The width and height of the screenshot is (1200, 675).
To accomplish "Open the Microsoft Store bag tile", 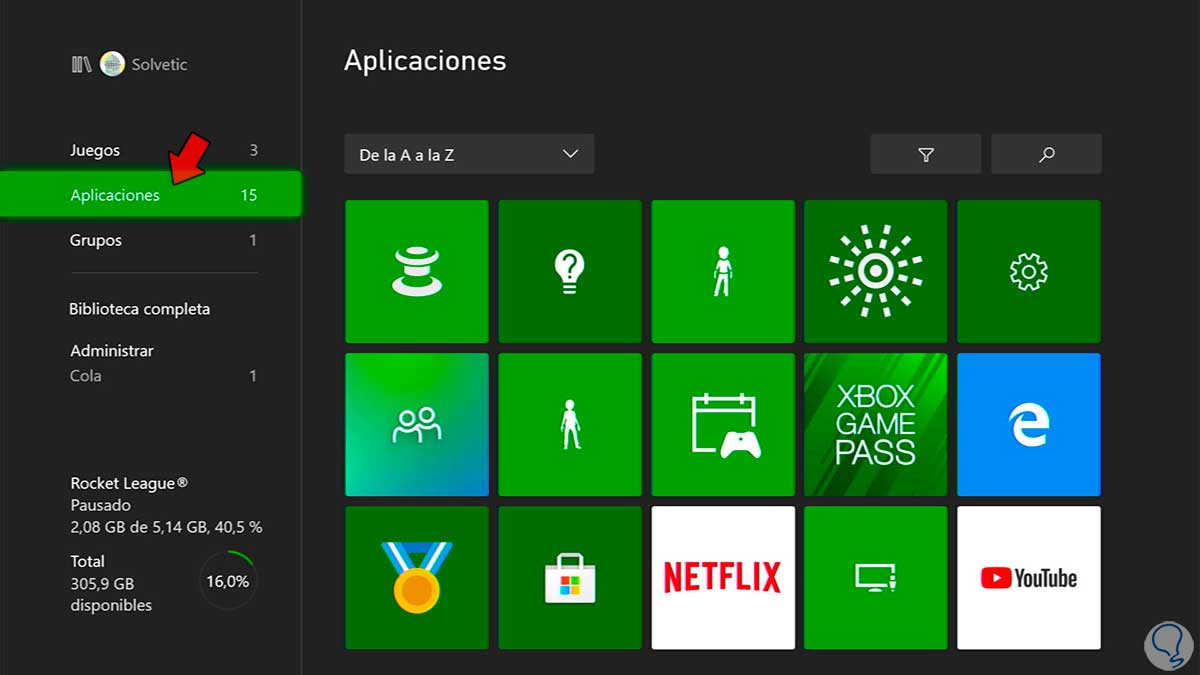I will (570, 577).
